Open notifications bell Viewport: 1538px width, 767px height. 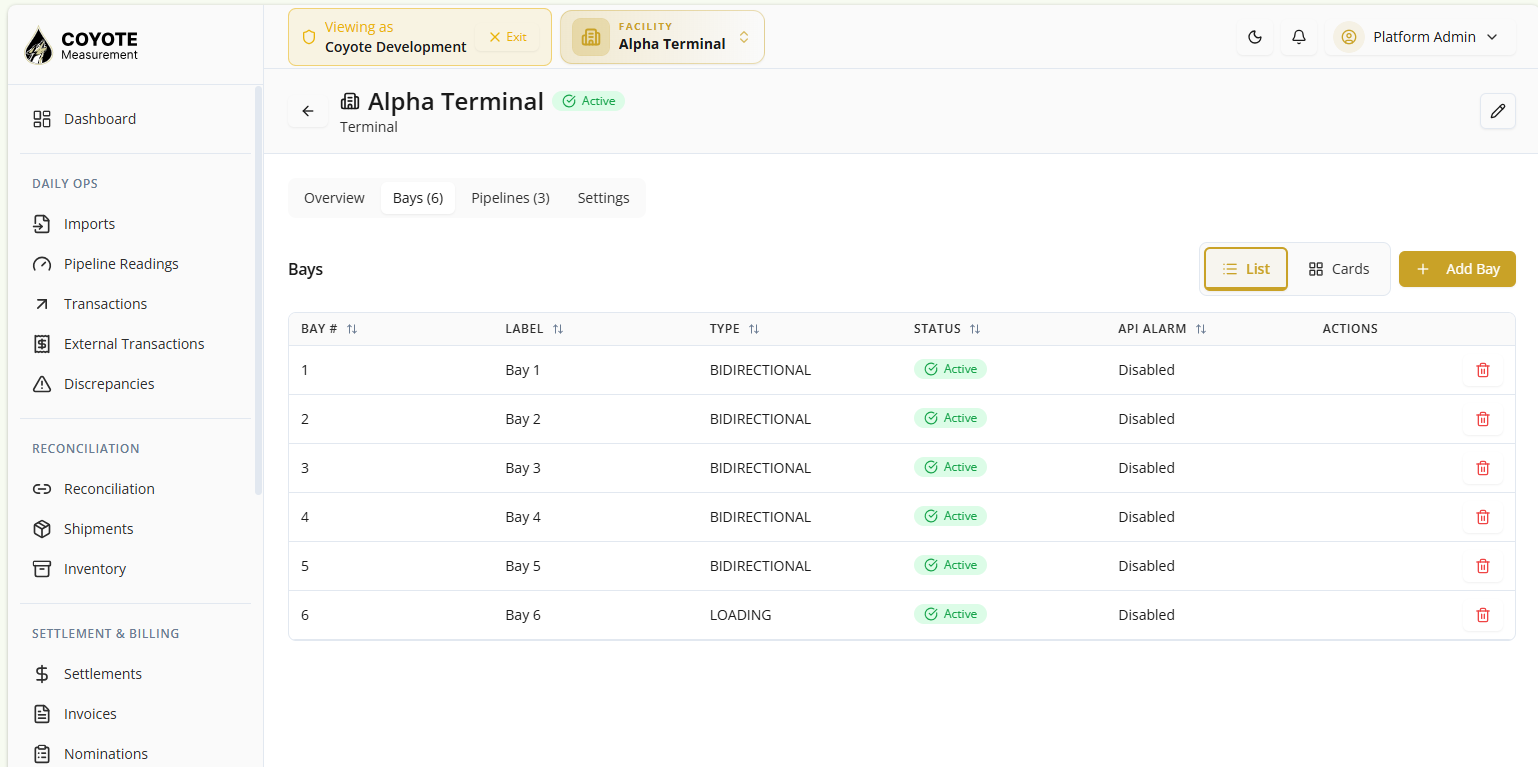[1299, 37]
